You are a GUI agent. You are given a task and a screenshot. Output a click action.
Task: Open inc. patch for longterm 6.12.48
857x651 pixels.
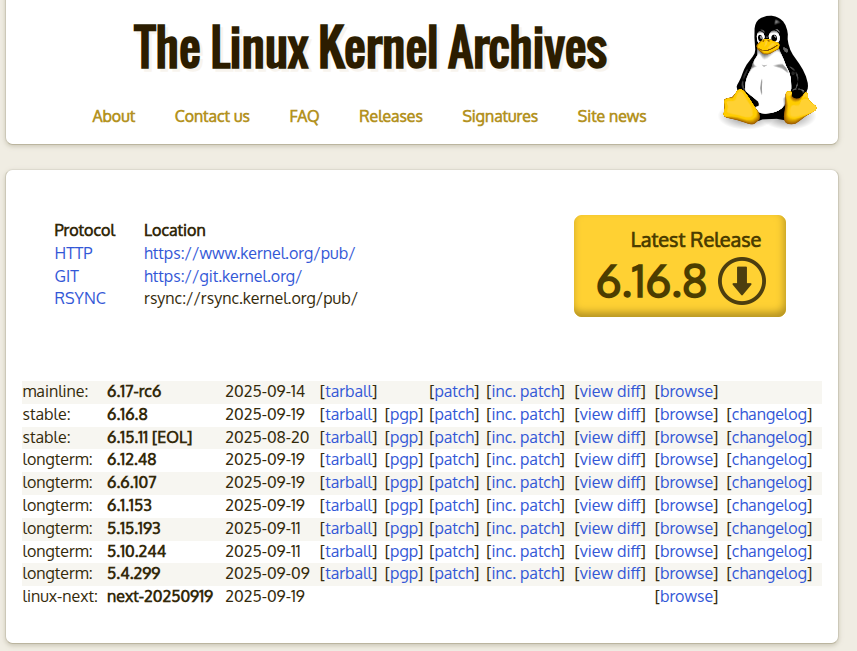coord(525,460)
